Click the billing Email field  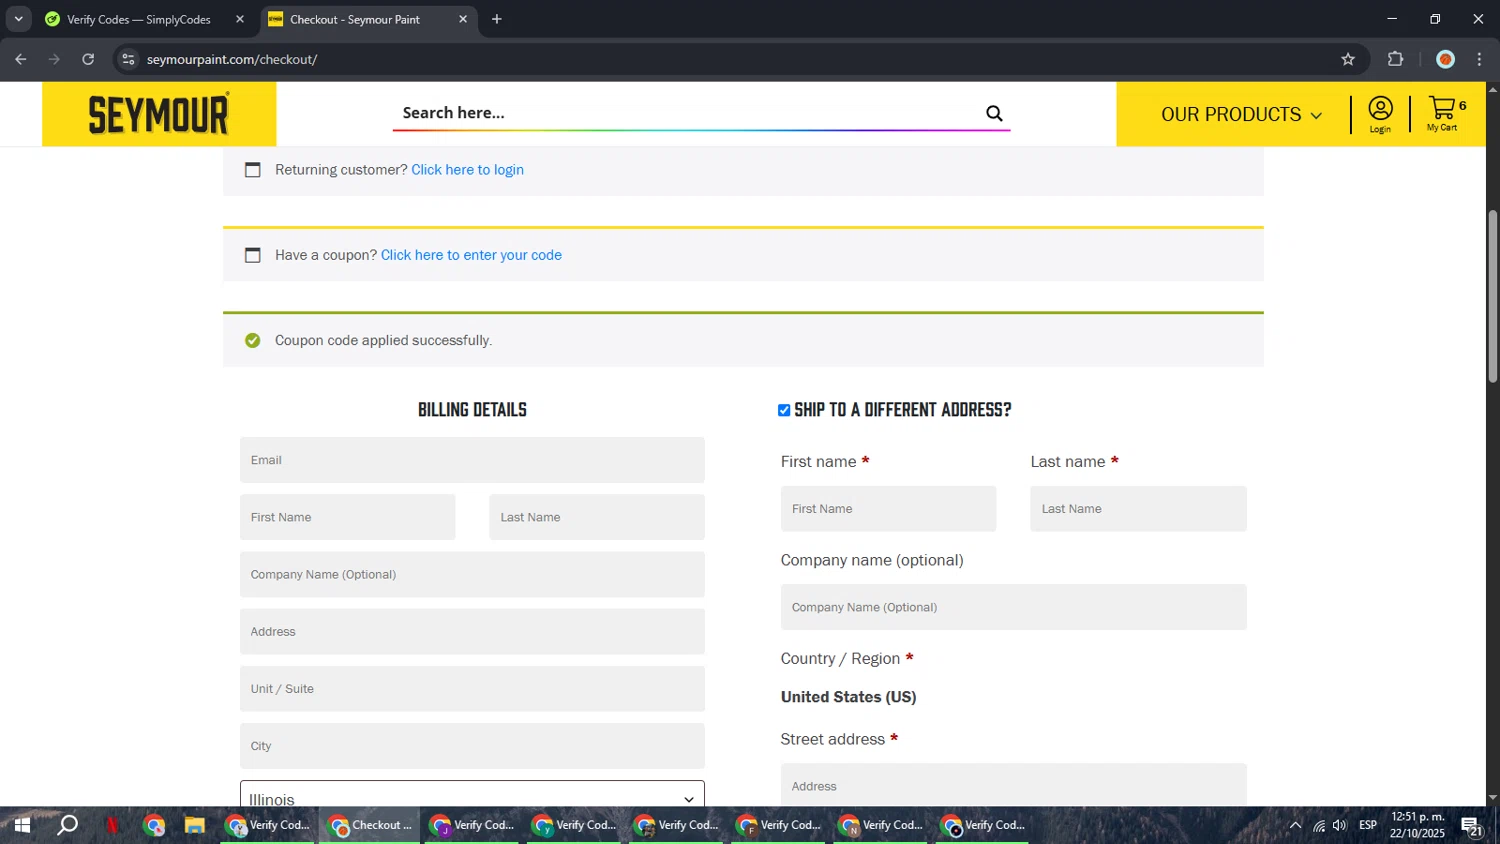tap(472, 460)
